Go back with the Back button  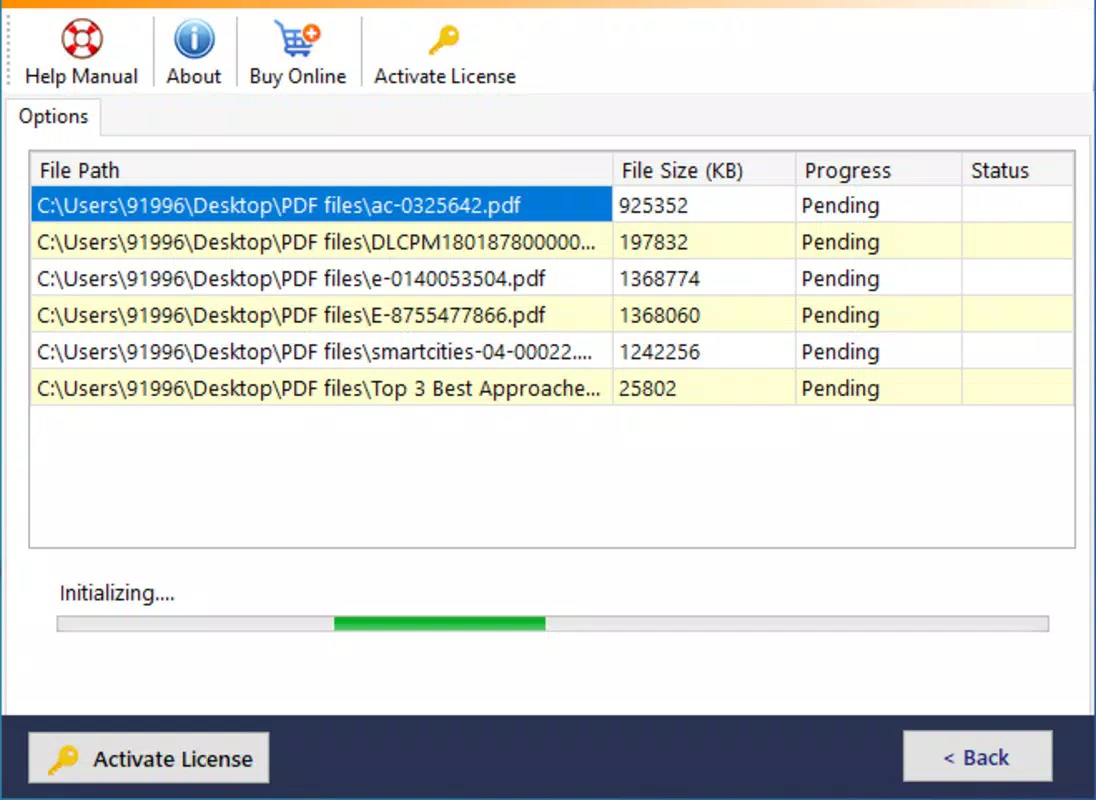click(977, 757)
